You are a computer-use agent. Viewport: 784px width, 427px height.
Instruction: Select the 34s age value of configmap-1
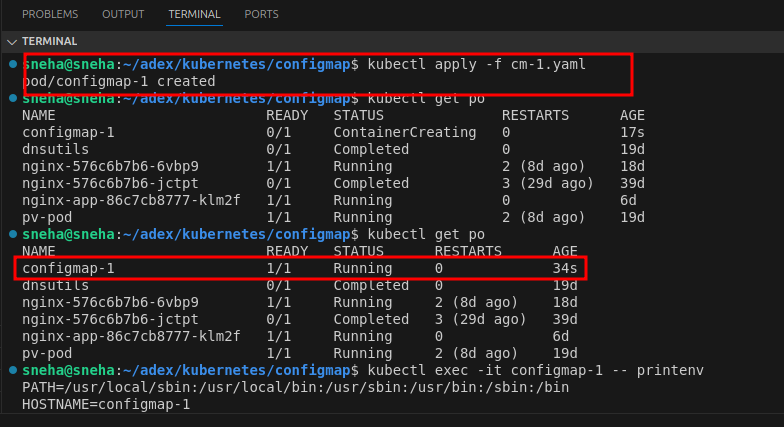click(x=565, y=268)
